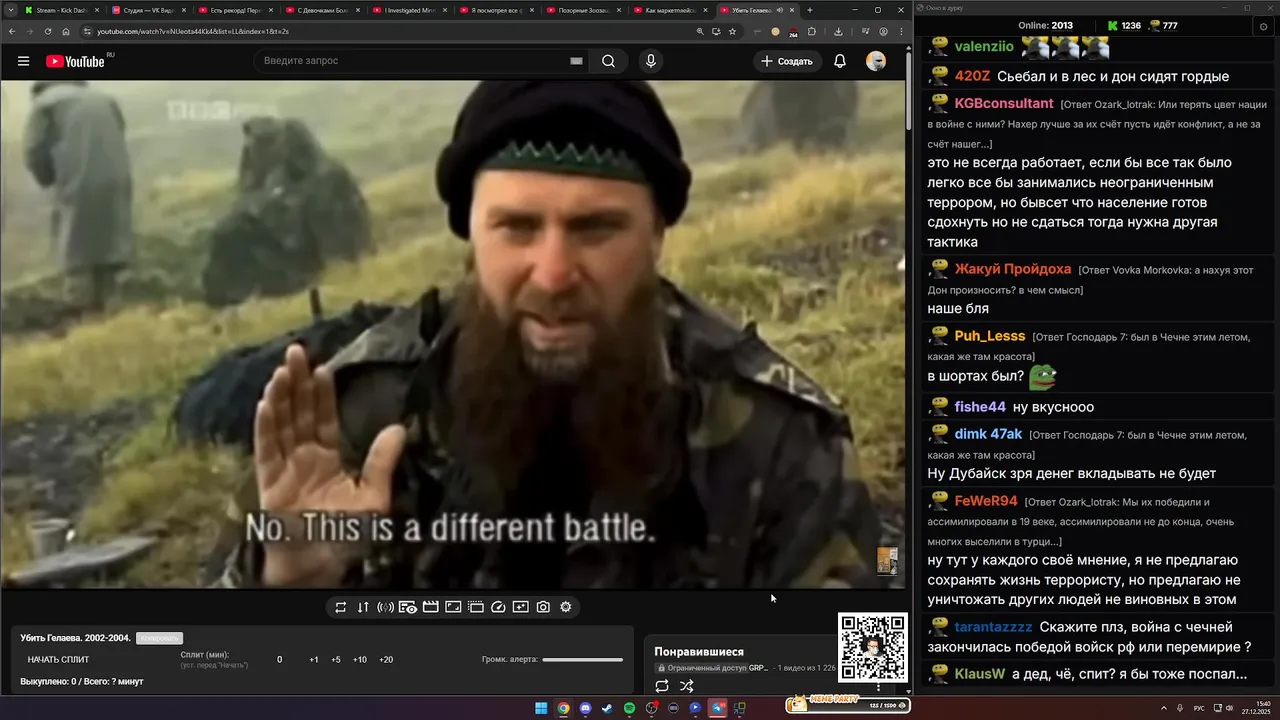Screen dimensions: 1280x720
Task: Switch to the 'Есть рекорд!' tab
Action: tap(236, 10)
